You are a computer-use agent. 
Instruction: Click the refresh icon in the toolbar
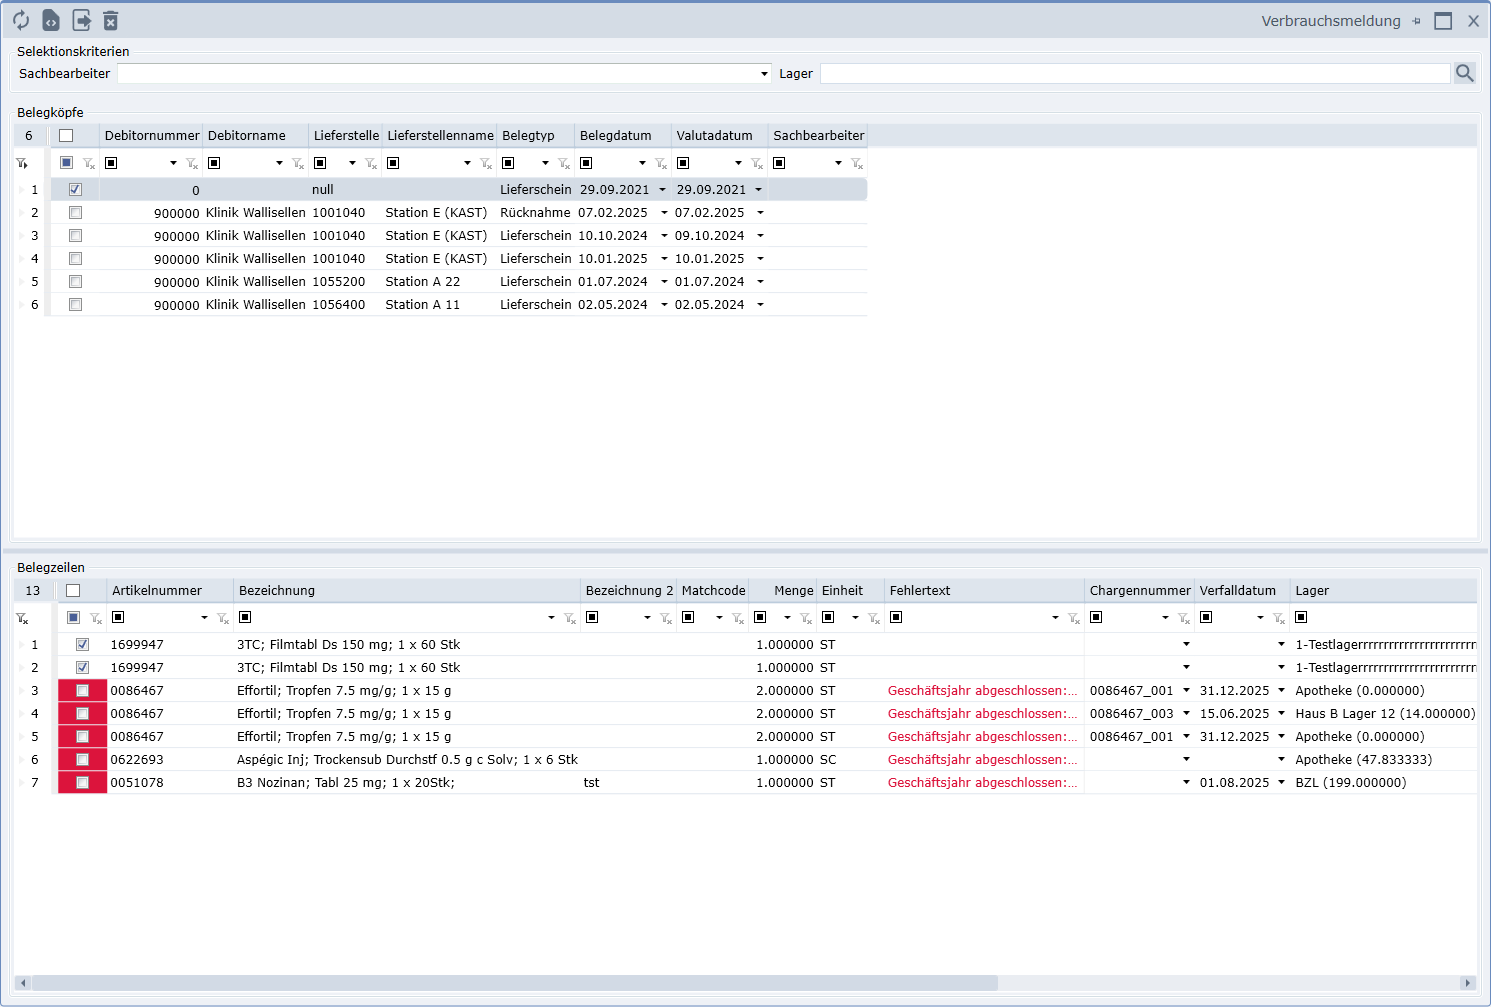21,21
